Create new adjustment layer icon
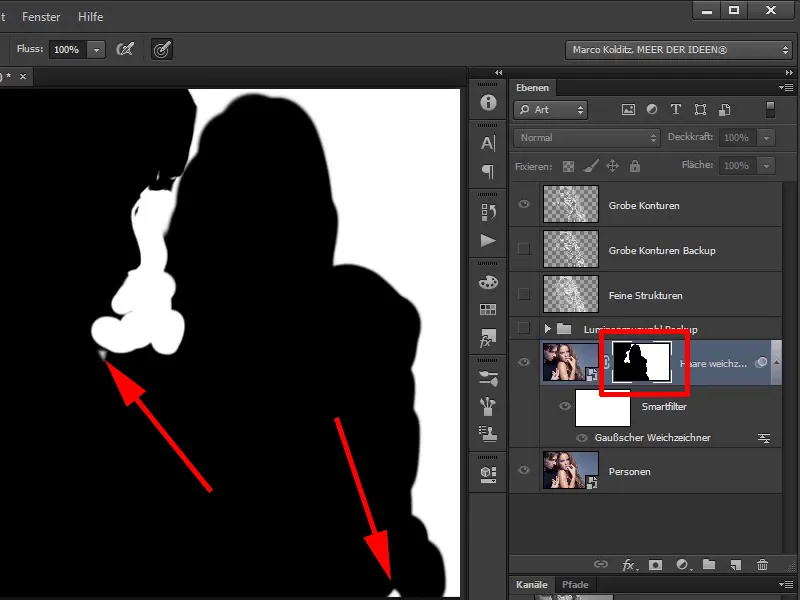 coord(683,565)
